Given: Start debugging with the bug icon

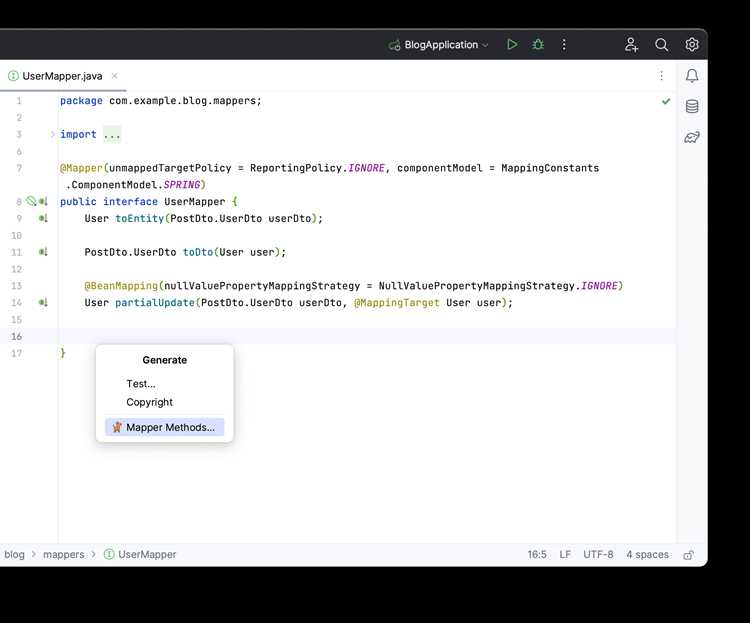Looking at the screenshot, I should pyautogui.click(x=538, y=44).
